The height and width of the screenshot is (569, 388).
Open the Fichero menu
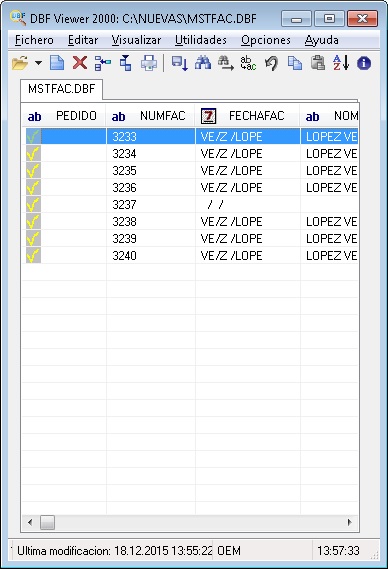point(34,40)
